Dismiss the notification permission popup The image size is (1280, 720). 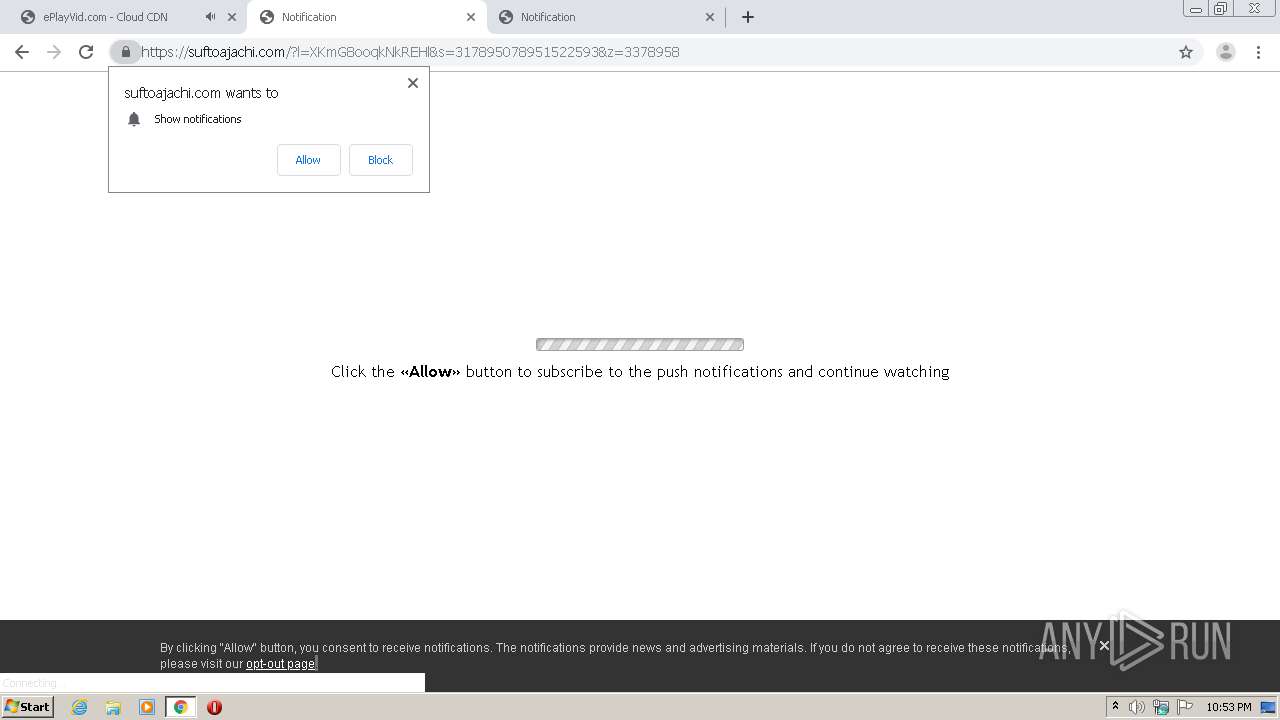pyautogui.click(x=412, y=83)
